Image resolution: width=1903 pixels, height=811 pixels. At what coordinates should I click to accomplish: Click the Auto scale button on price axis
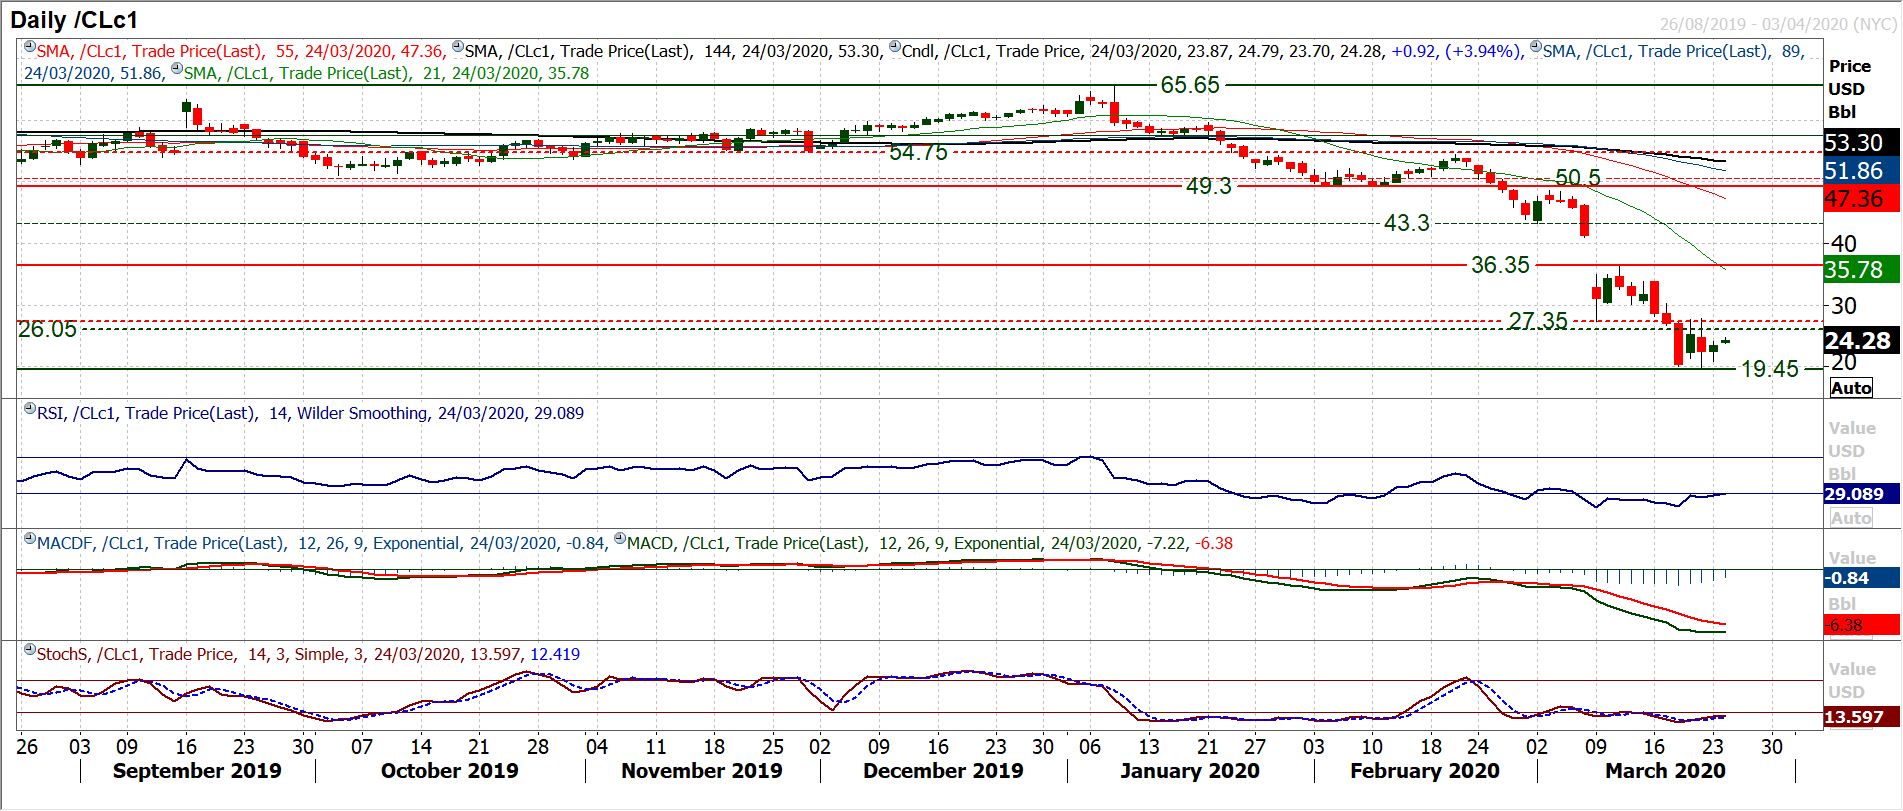[x=1851, y=388]
